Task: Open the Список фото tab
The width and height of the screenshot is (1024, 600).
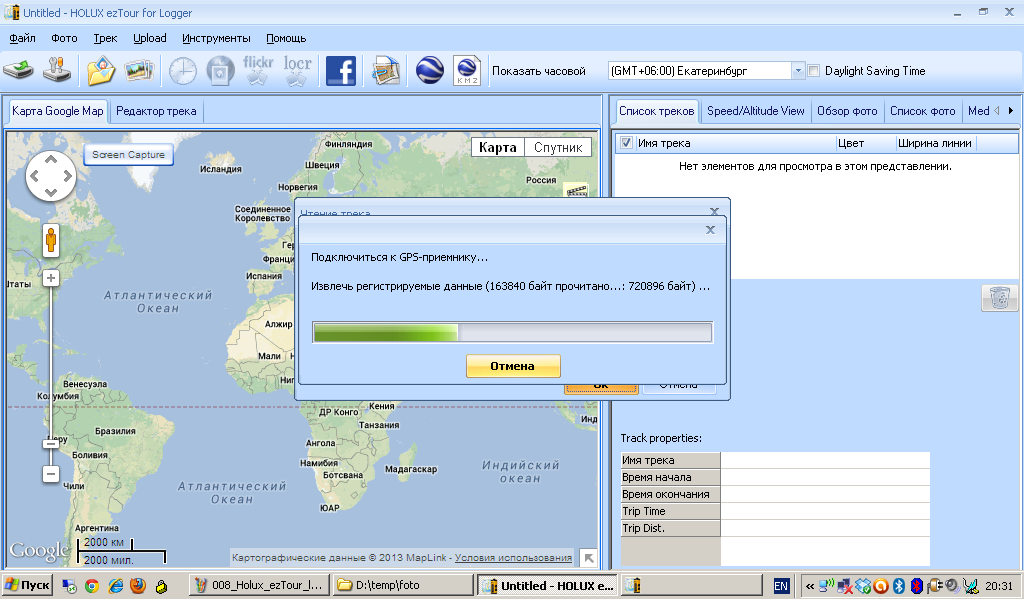Action: coord(922,111)
